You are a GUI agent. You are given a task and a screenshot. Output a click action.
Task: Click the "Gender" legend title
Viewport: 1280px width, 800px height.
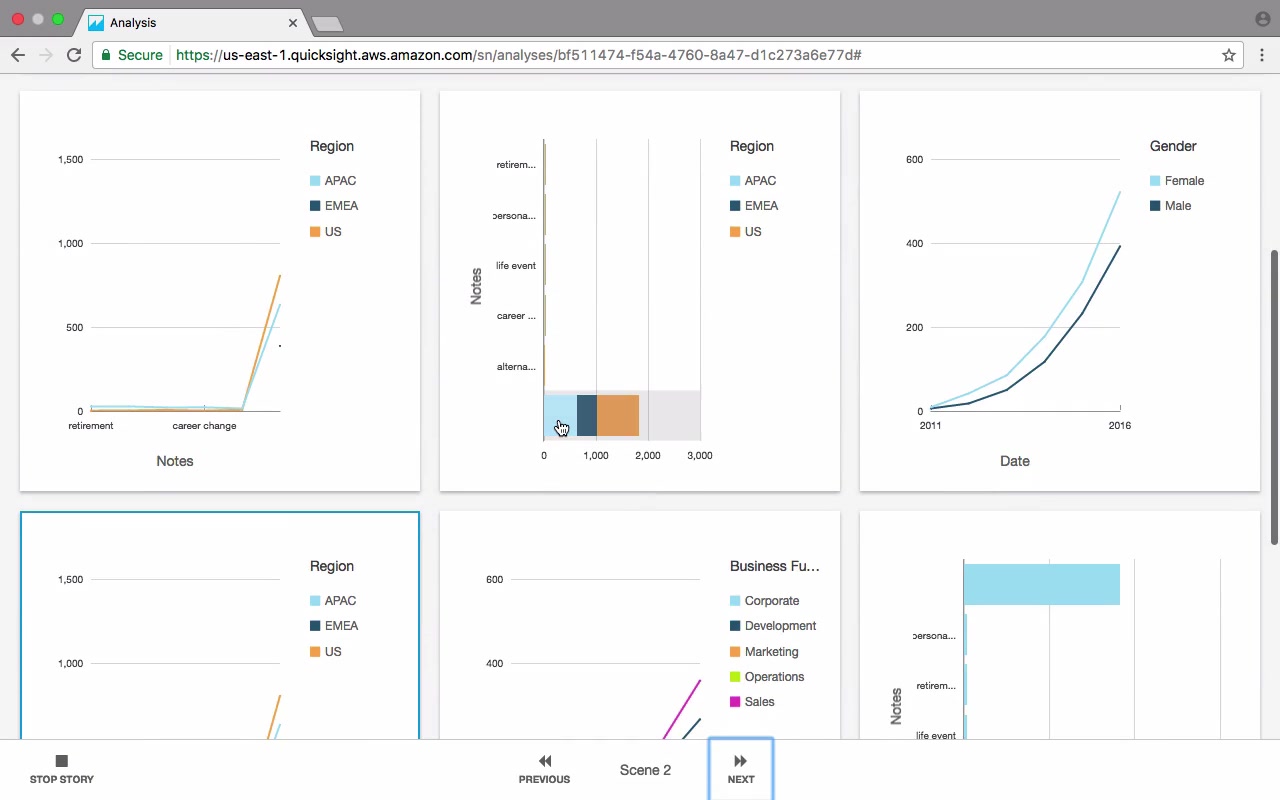tap(1173, 146)
